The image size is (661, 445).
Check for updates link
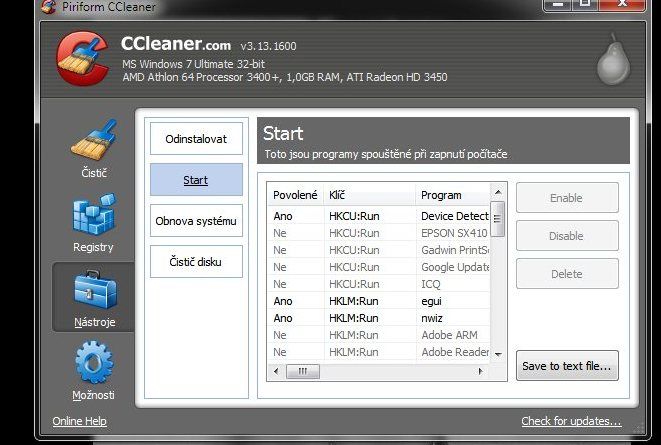pyautogui.click(x=571, y=421)
